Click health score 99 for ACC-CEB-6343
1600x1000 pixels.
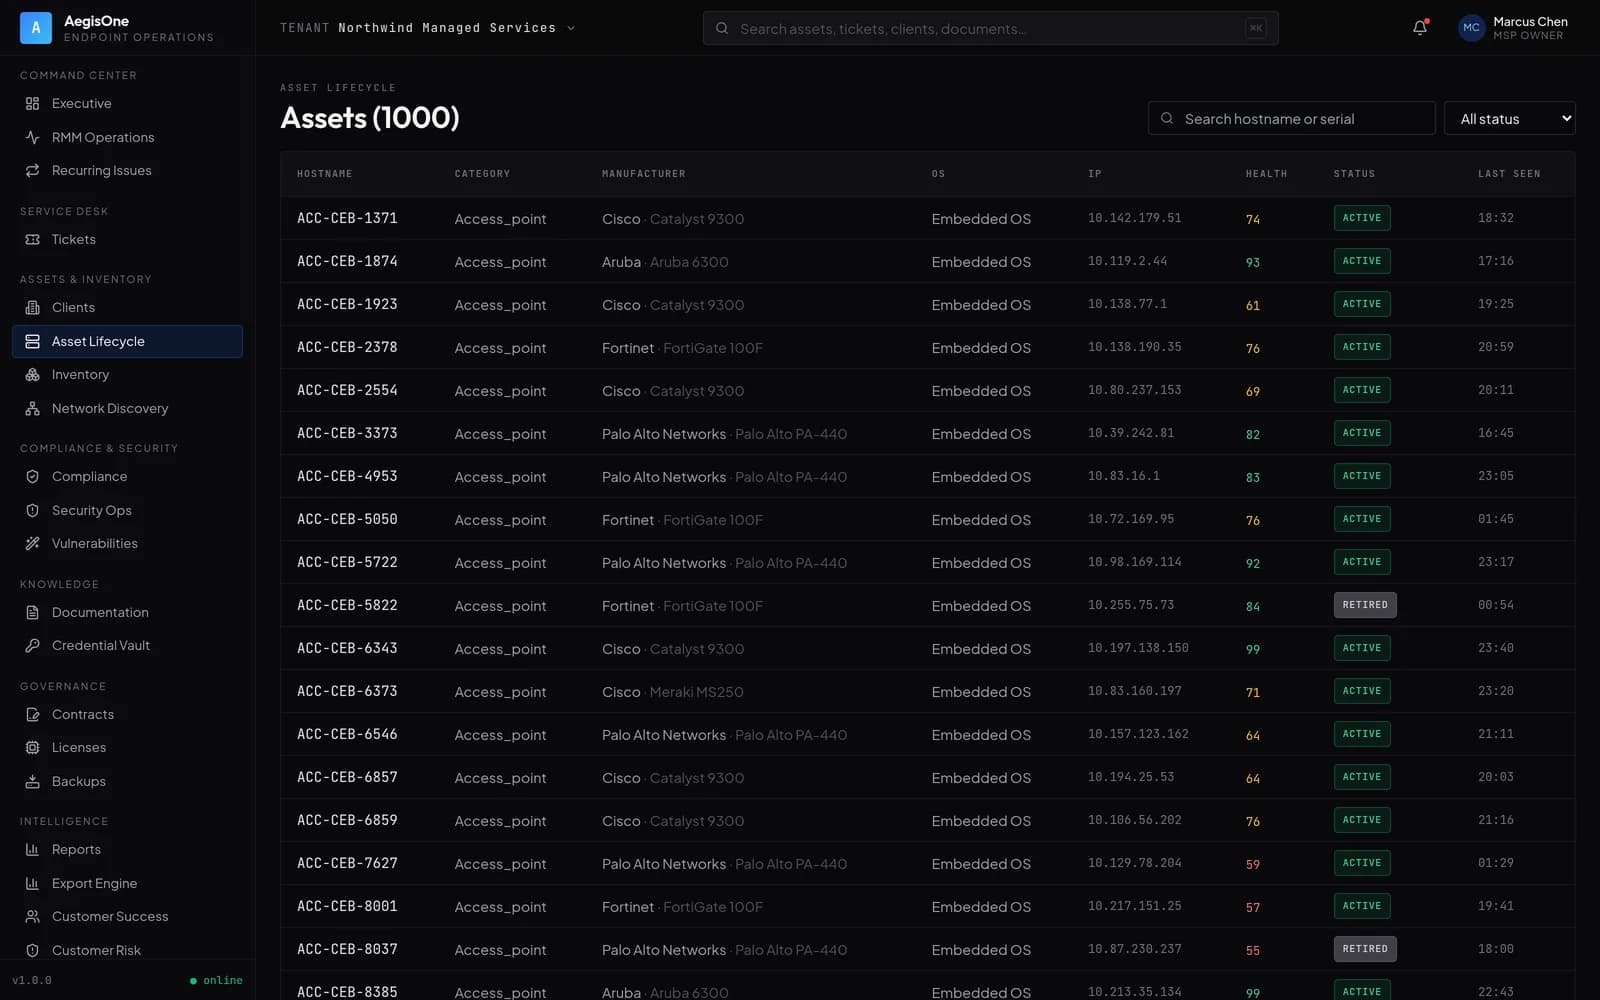1253,649
